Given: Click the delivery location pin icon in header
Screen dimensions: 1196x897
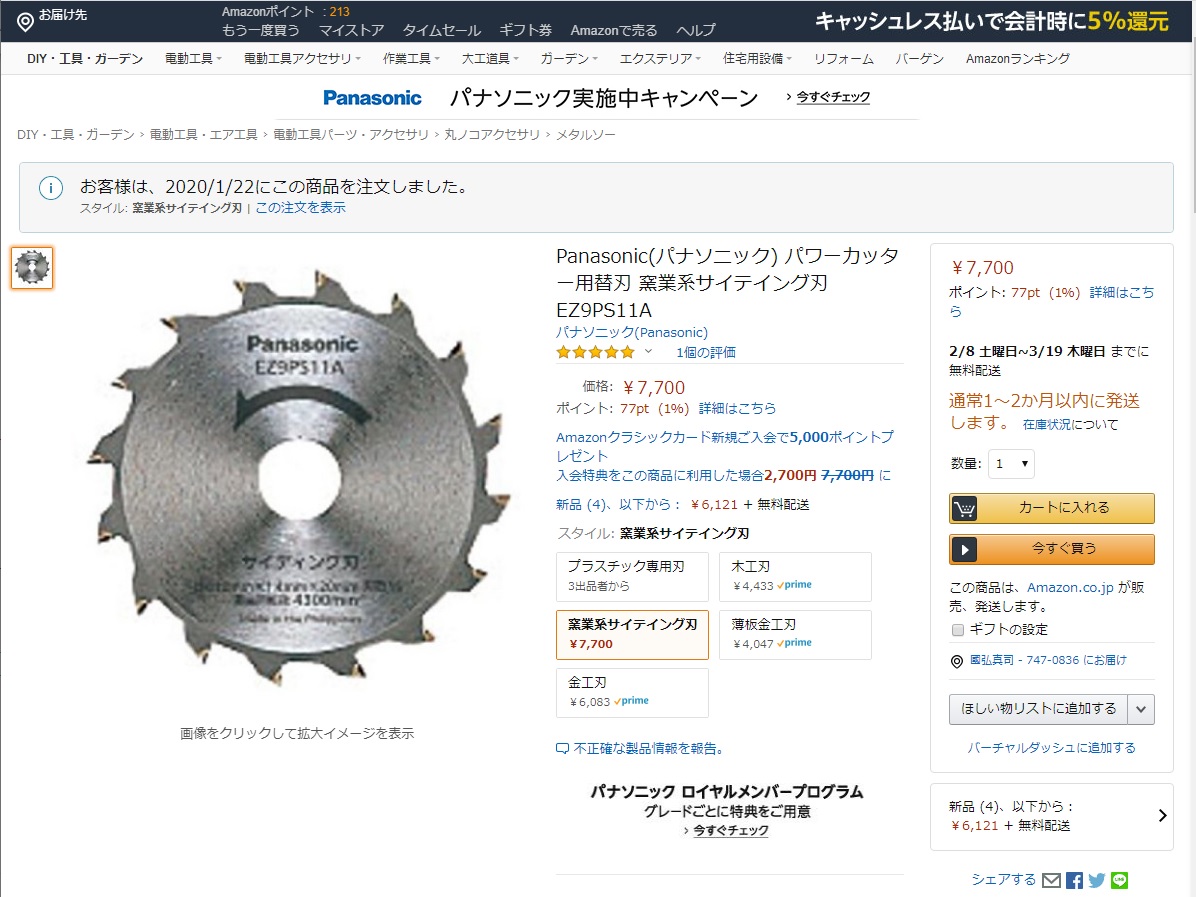Looking at the screenshot, I should coord(25,22).
